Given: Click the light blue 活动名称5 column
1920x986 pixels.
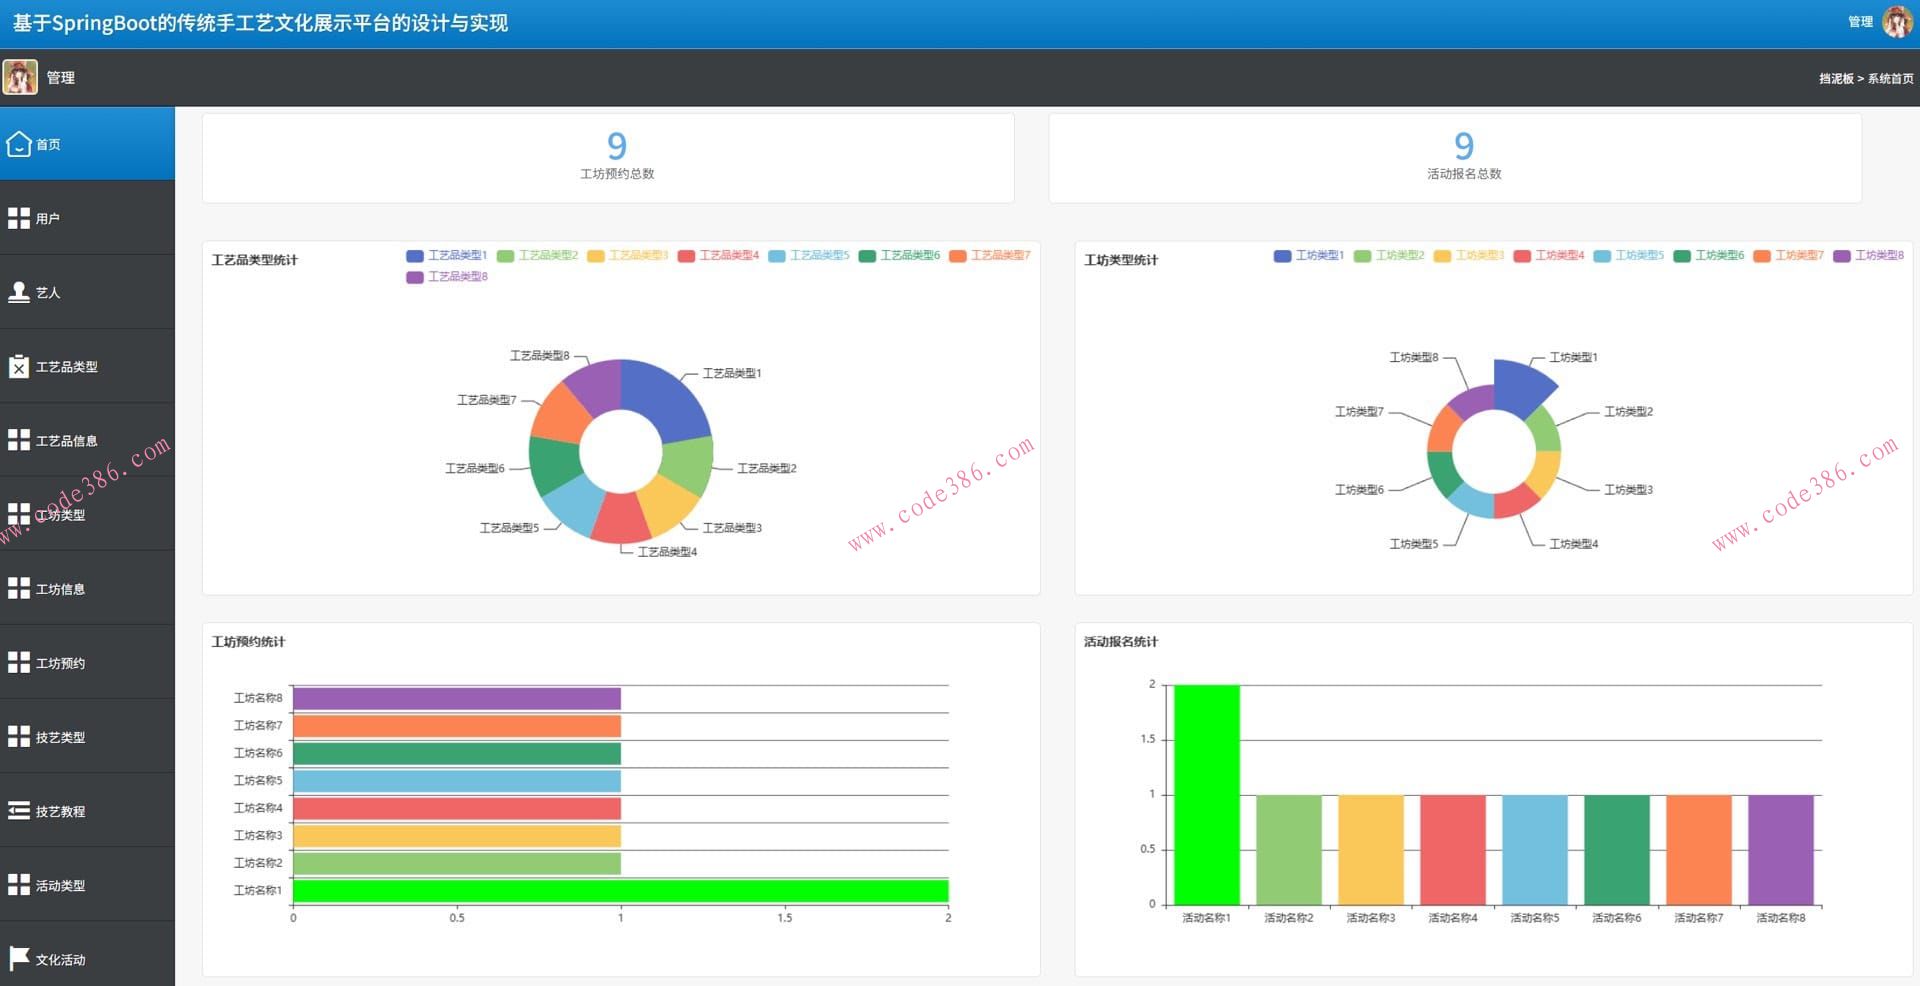Looking at the screenshot, I should [1535, 850].
